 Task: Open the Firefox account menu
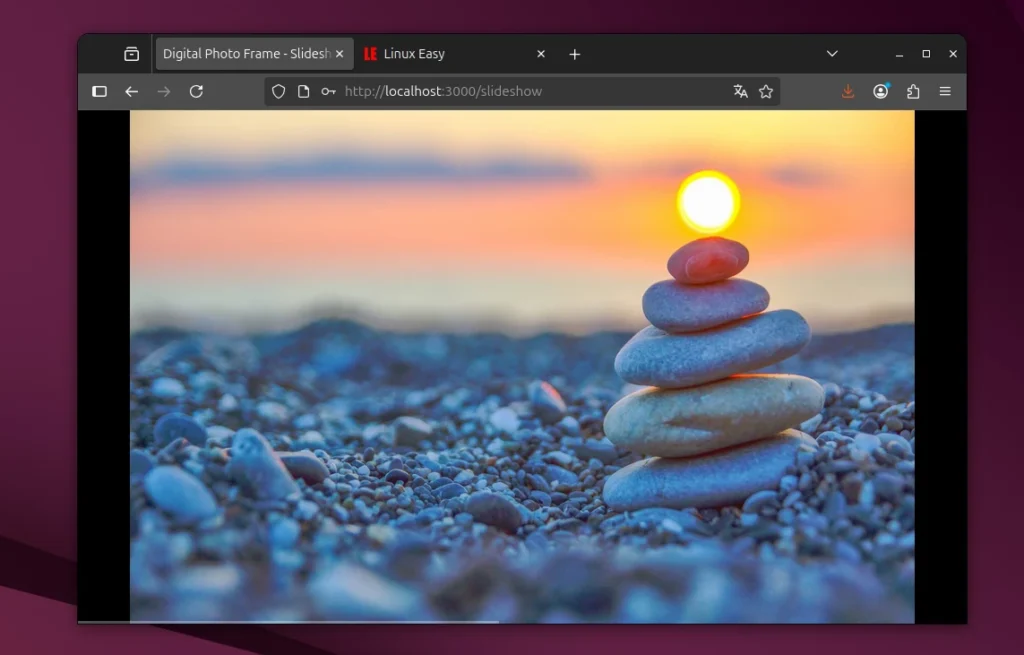(880, 91)
